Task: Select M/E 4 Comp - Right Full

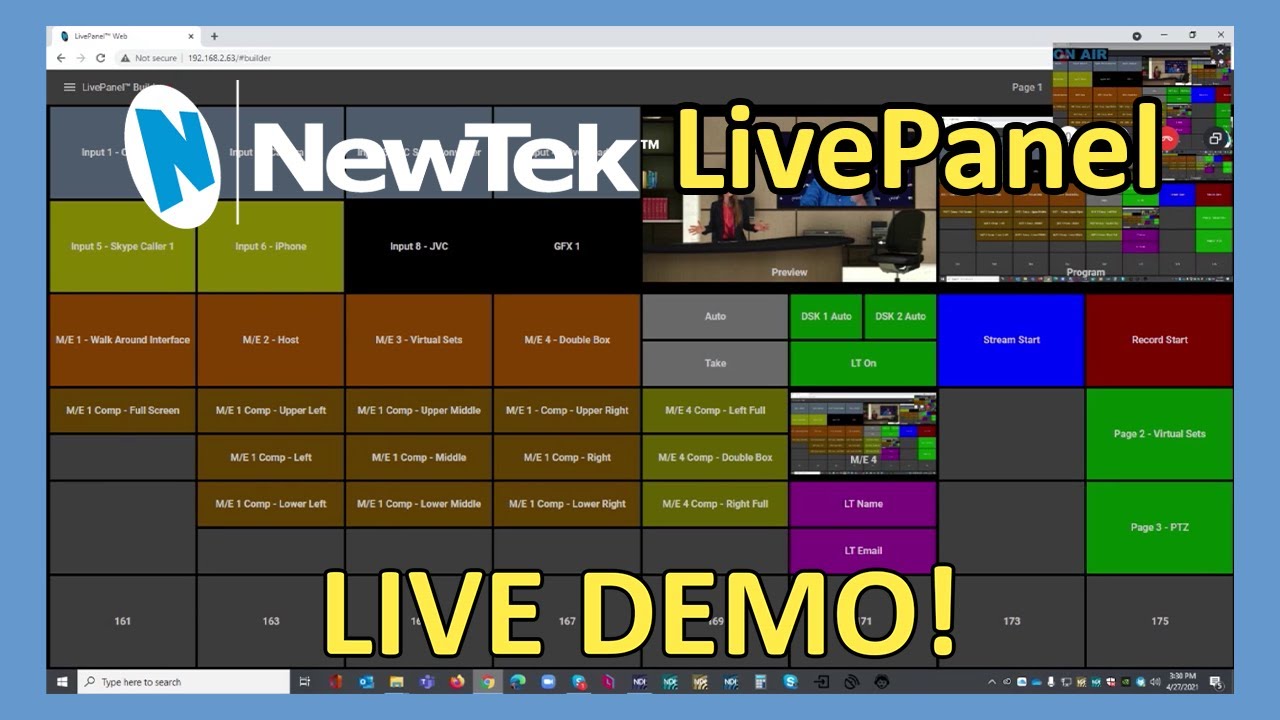Action: point(715,504)
